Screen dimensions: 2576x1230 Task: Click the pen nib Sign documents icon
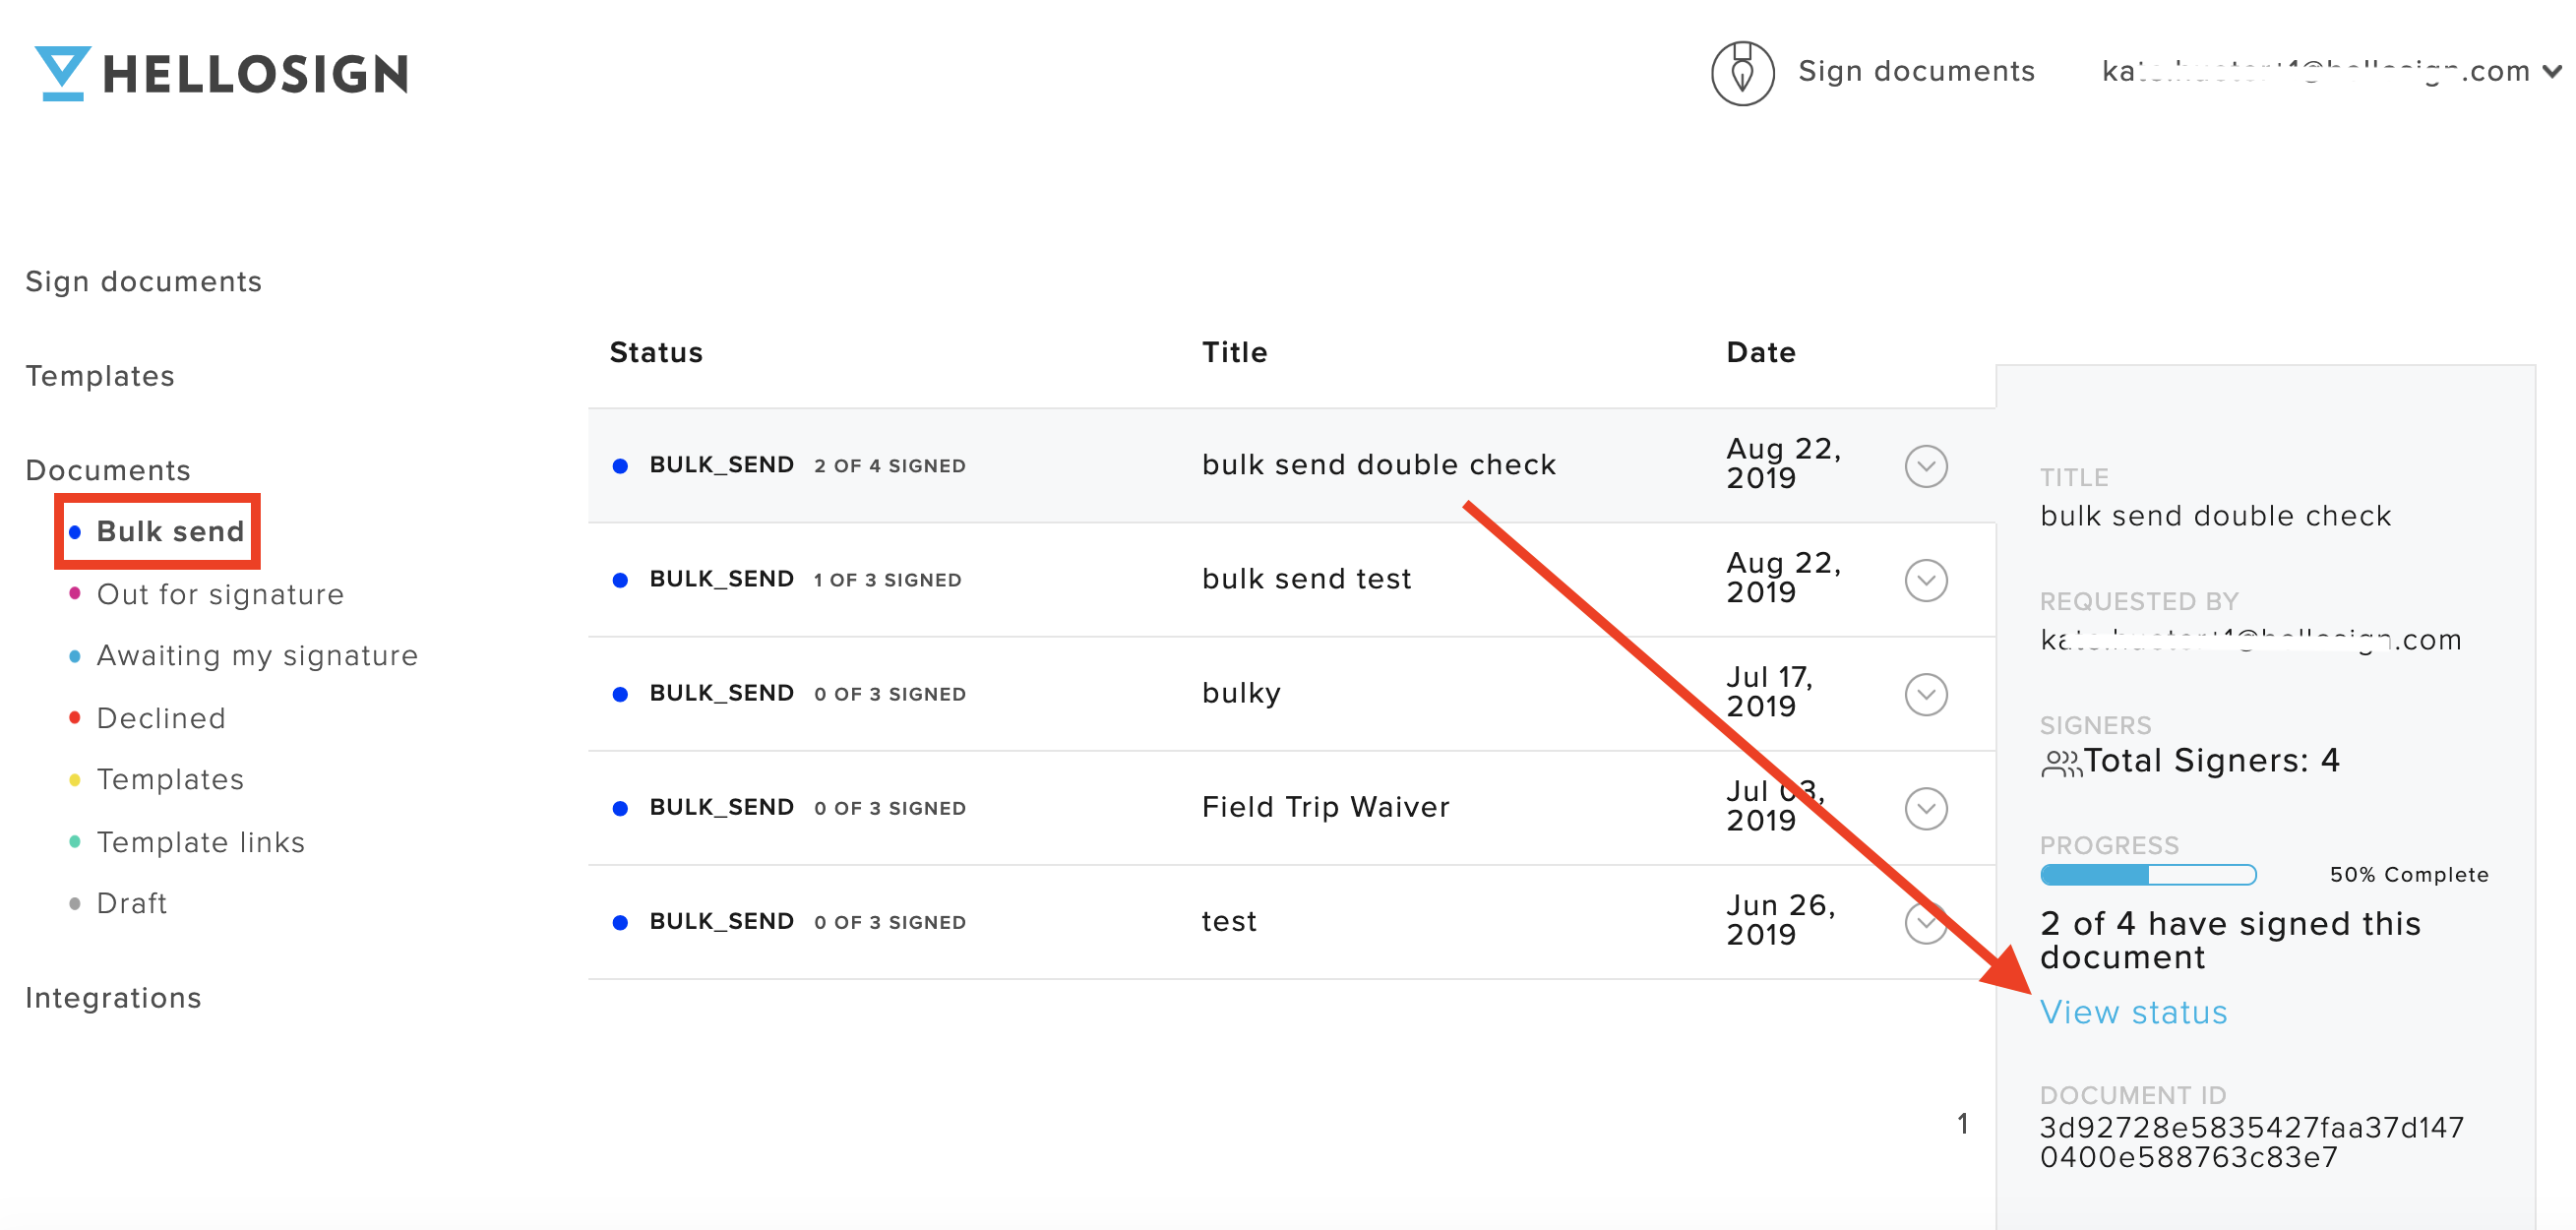pyautogui.click(x=1742, y=73)
